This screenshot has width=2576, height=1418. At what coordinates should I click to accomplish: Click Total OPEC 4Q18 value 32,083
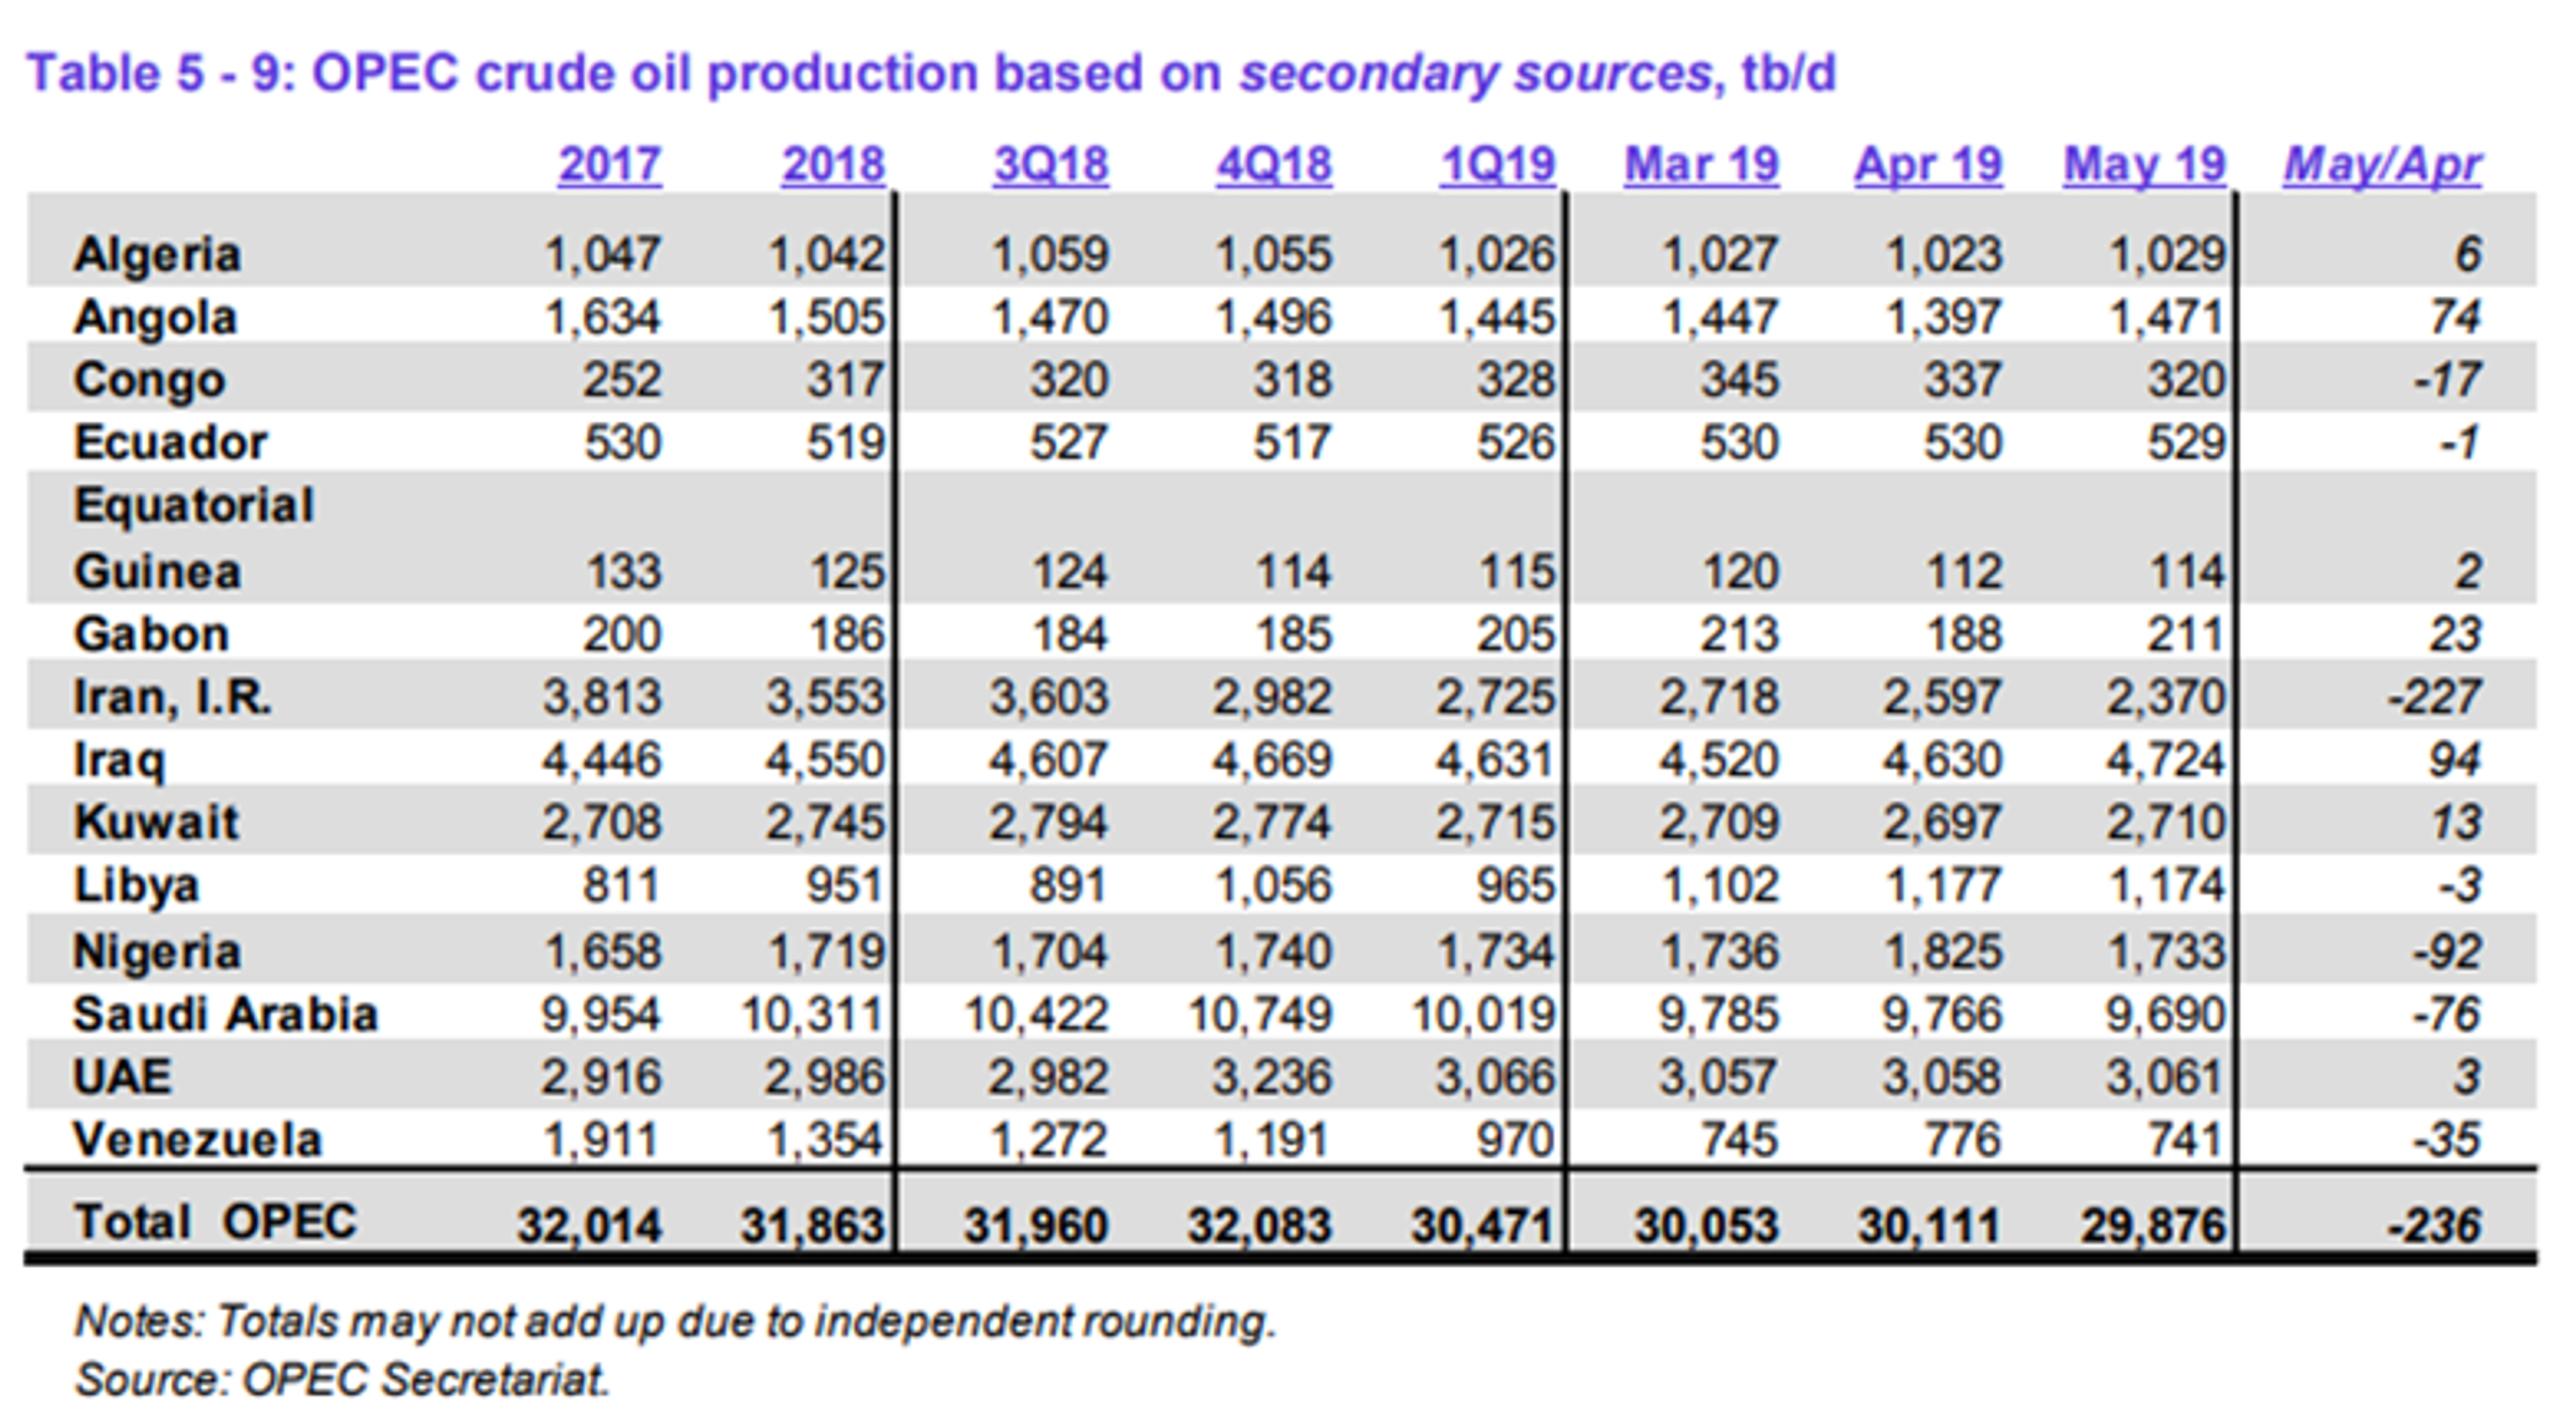pos(1260,1226)
